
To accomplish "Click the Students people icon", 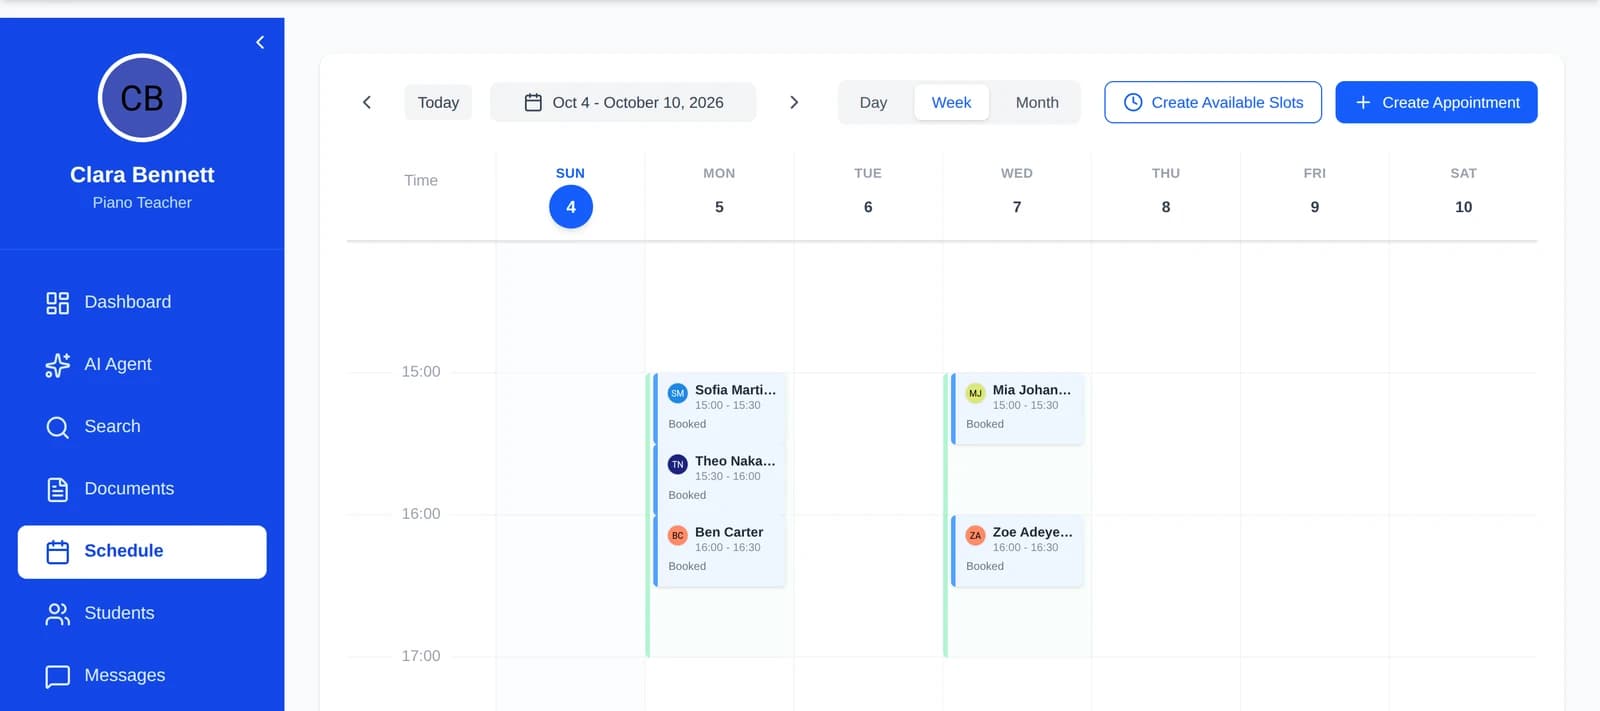I will click(58, 614).
